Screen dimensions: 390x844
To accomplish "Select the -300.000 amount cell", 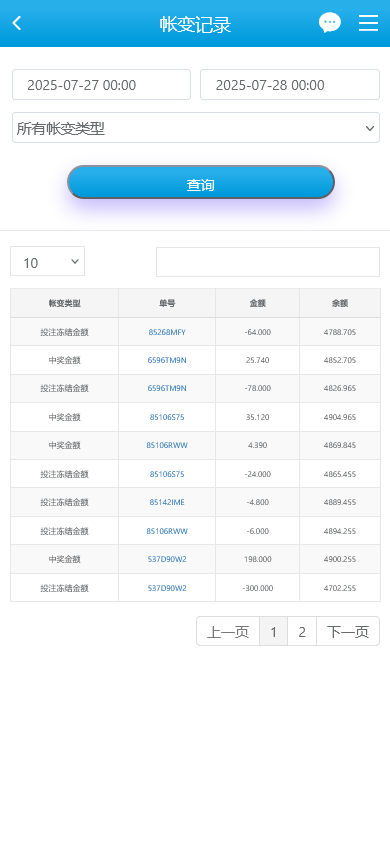I will click(258, 588).
